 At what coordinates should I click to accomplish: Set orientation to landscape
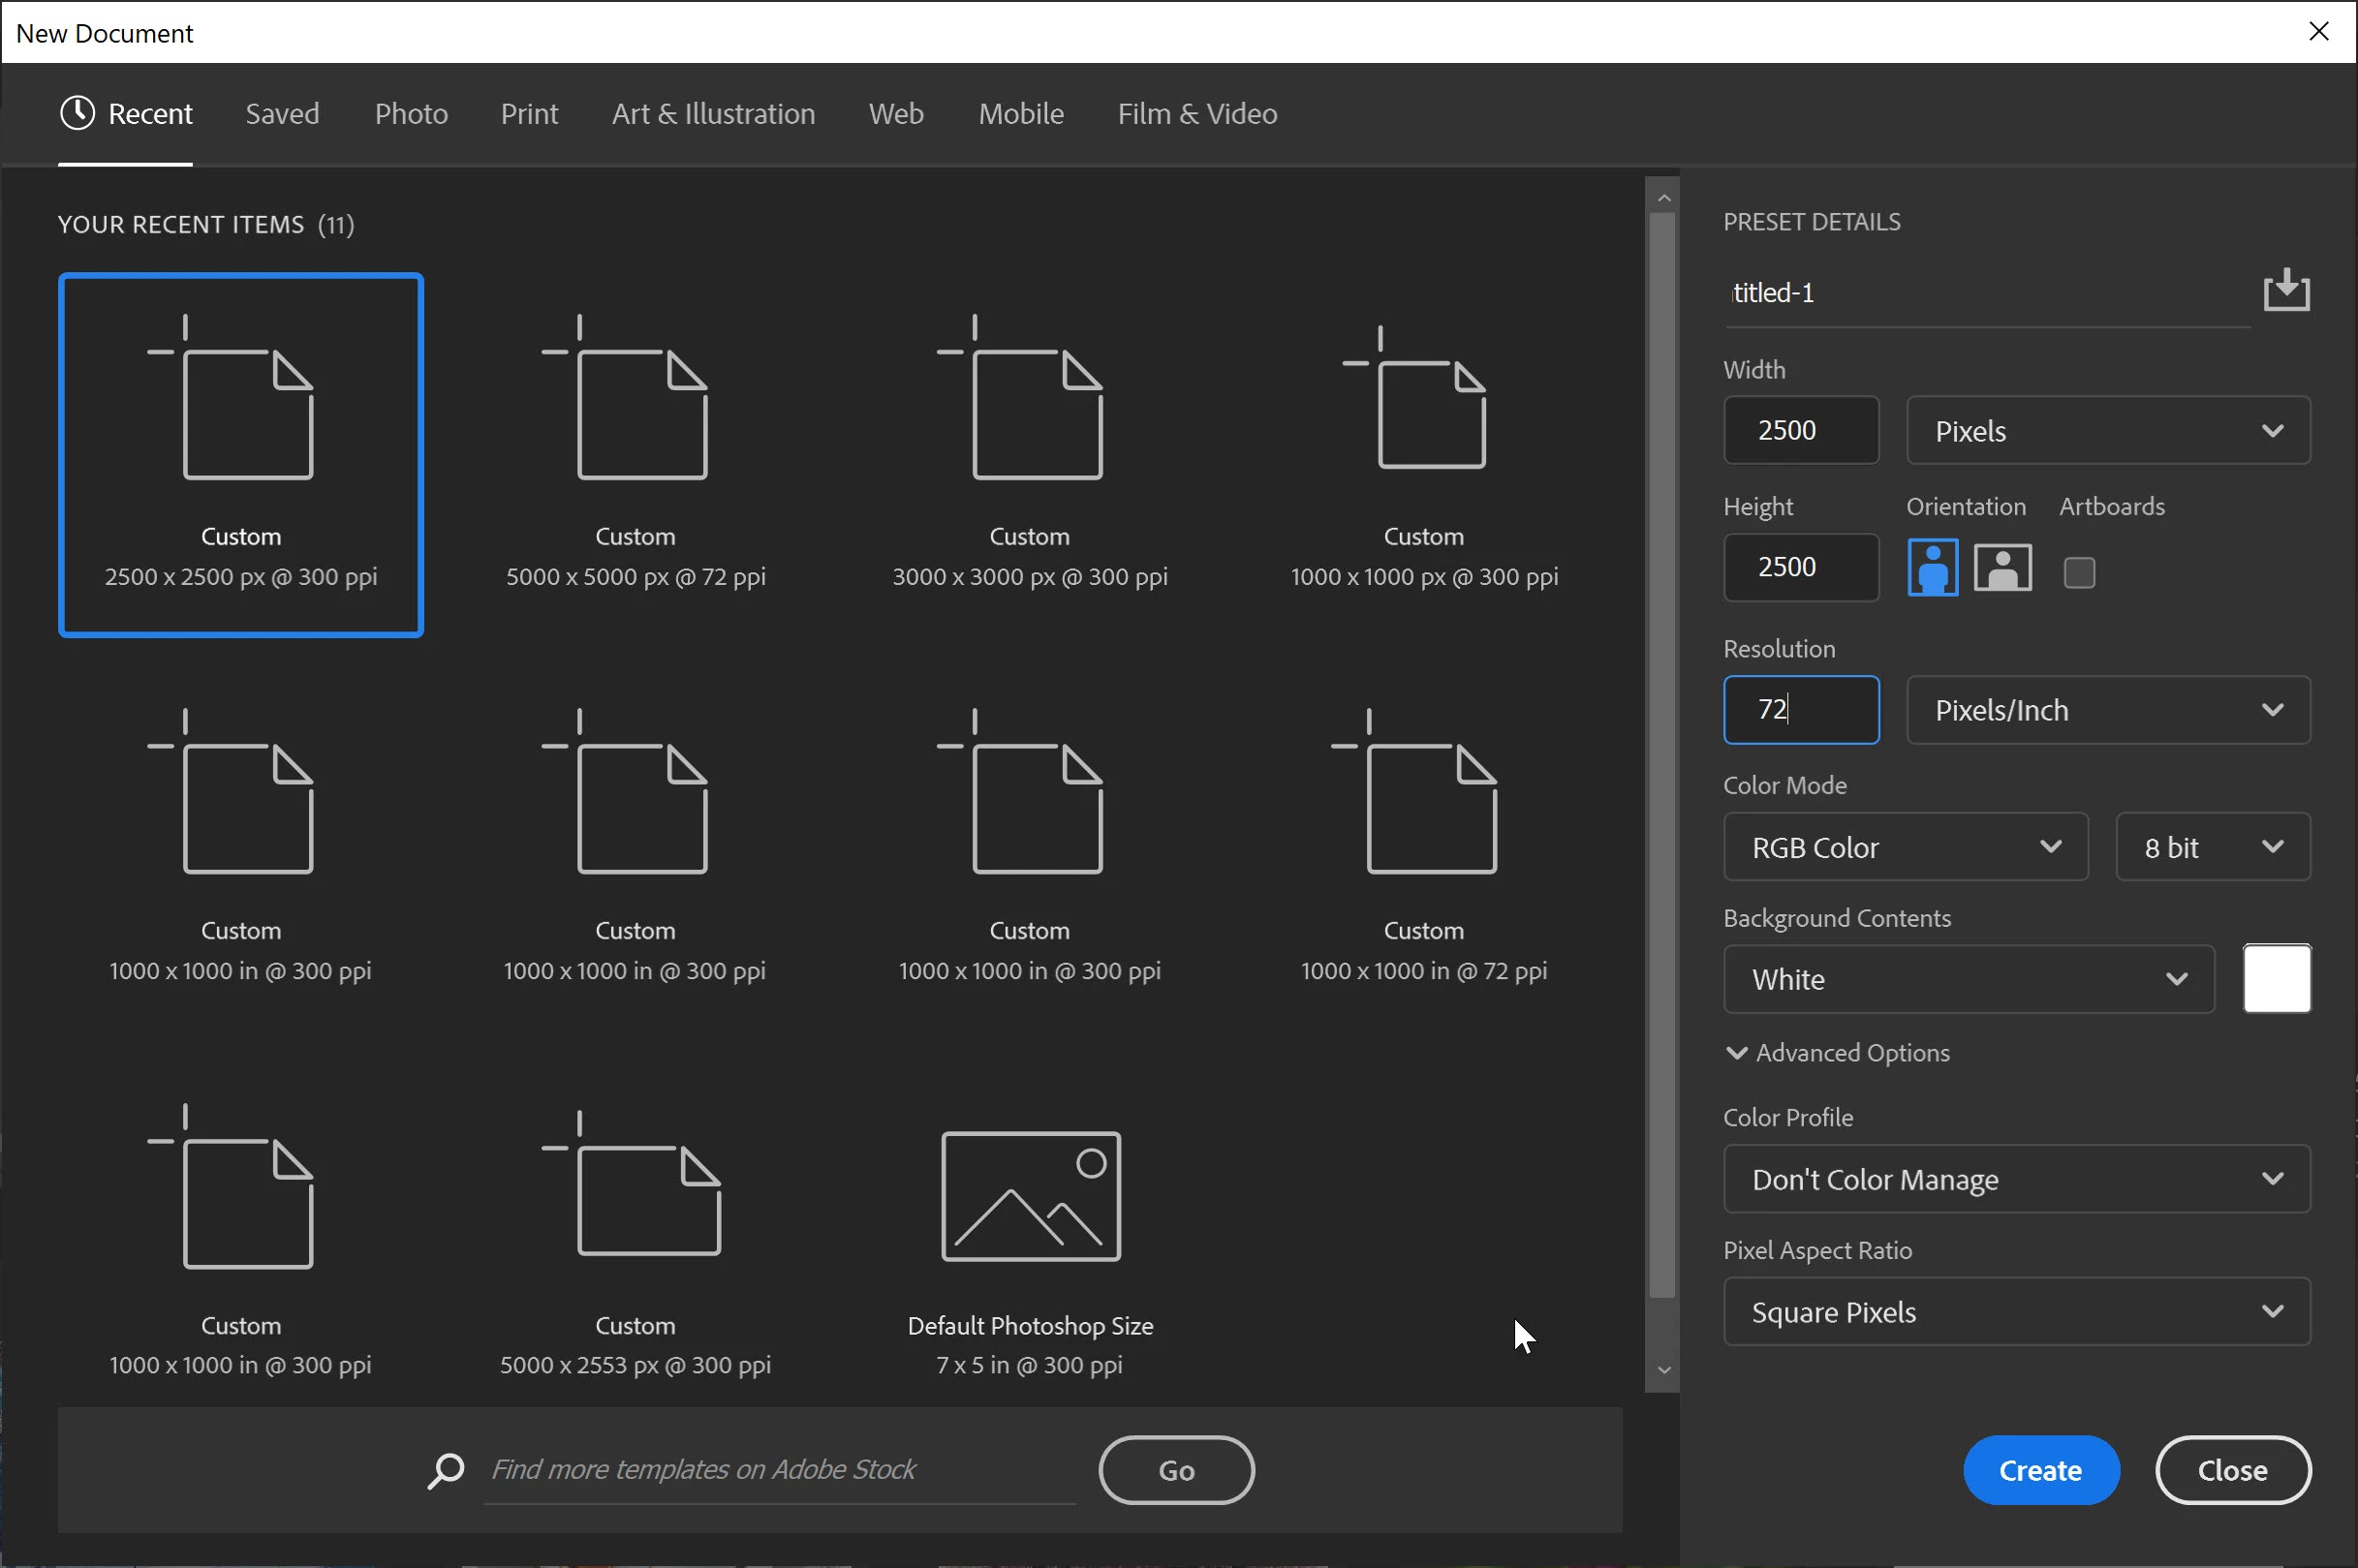pyautogui.click(x=2002, y=568)
